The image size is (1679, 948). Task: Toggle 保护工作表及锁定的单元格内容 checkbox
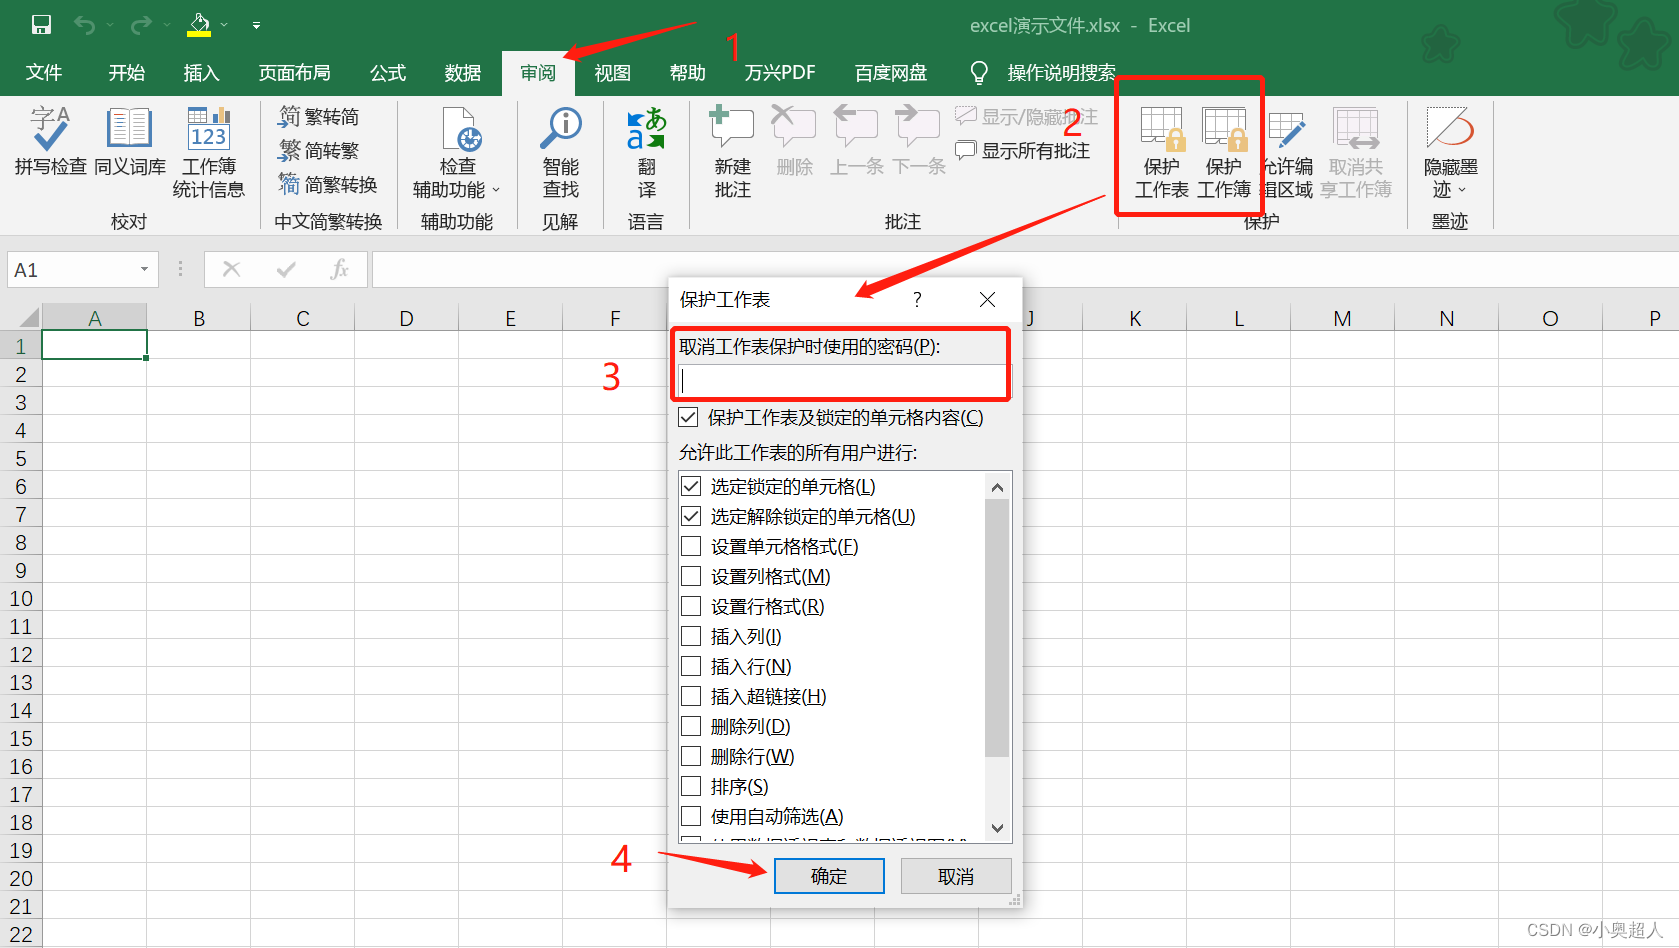pyautogui.click(x=688, y=417)
